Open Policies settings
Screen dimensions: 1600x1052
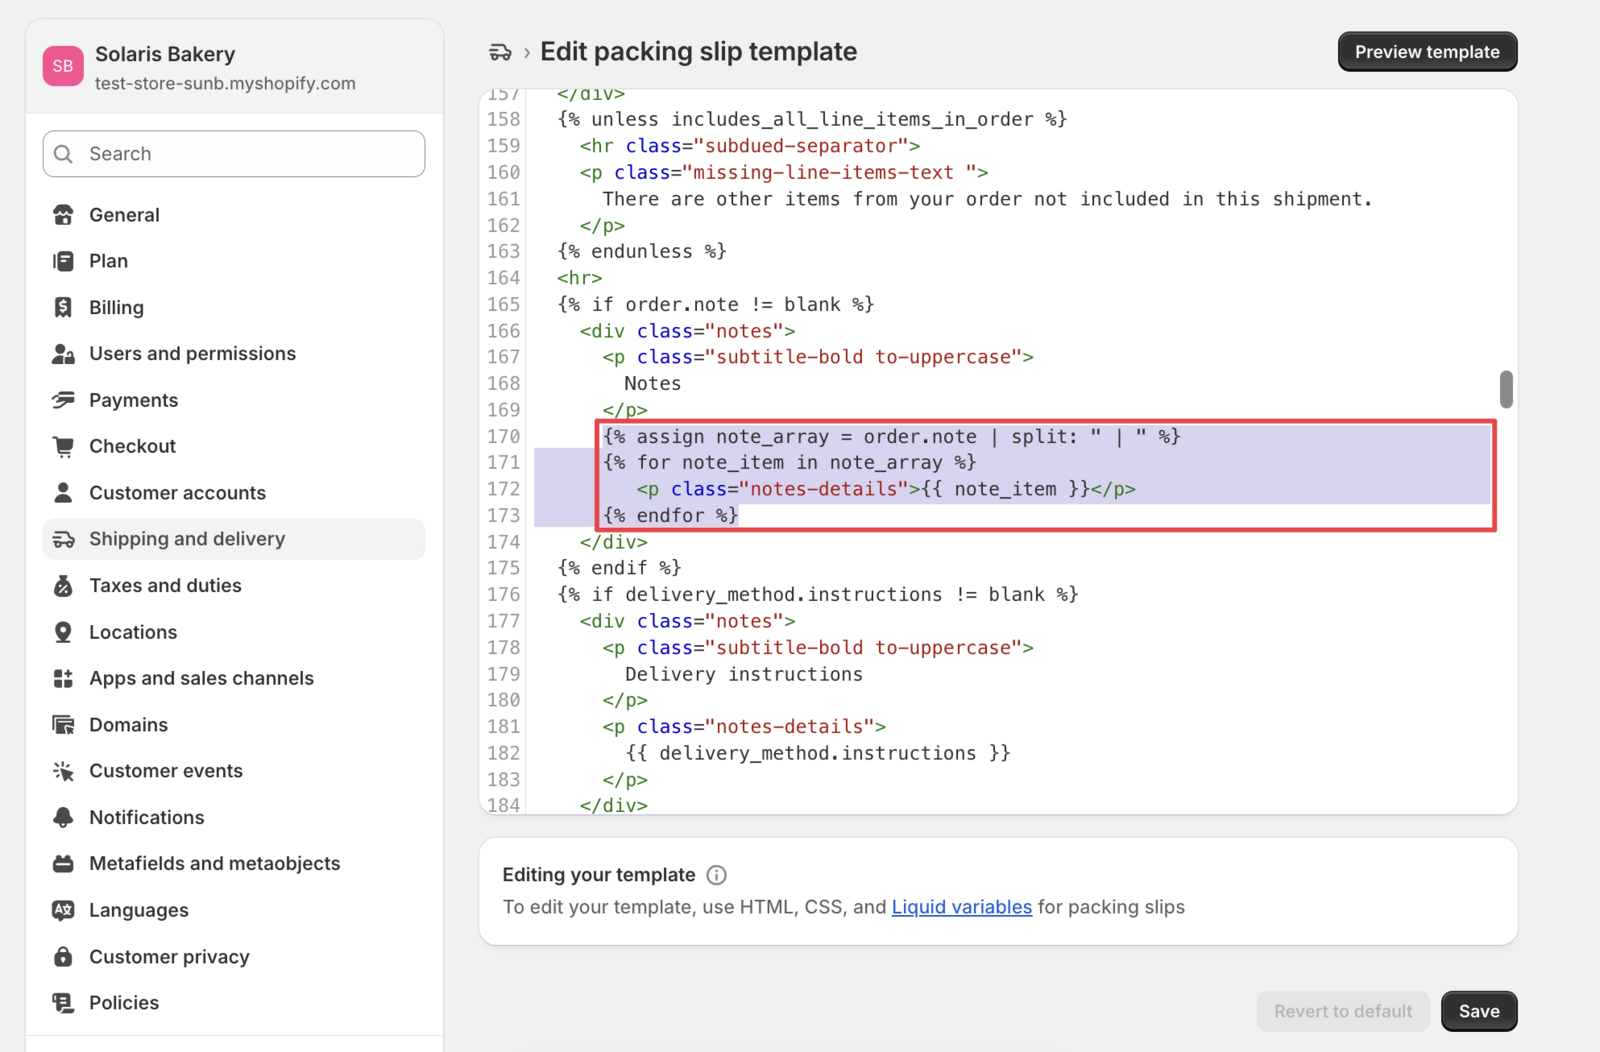[234, 1003]
